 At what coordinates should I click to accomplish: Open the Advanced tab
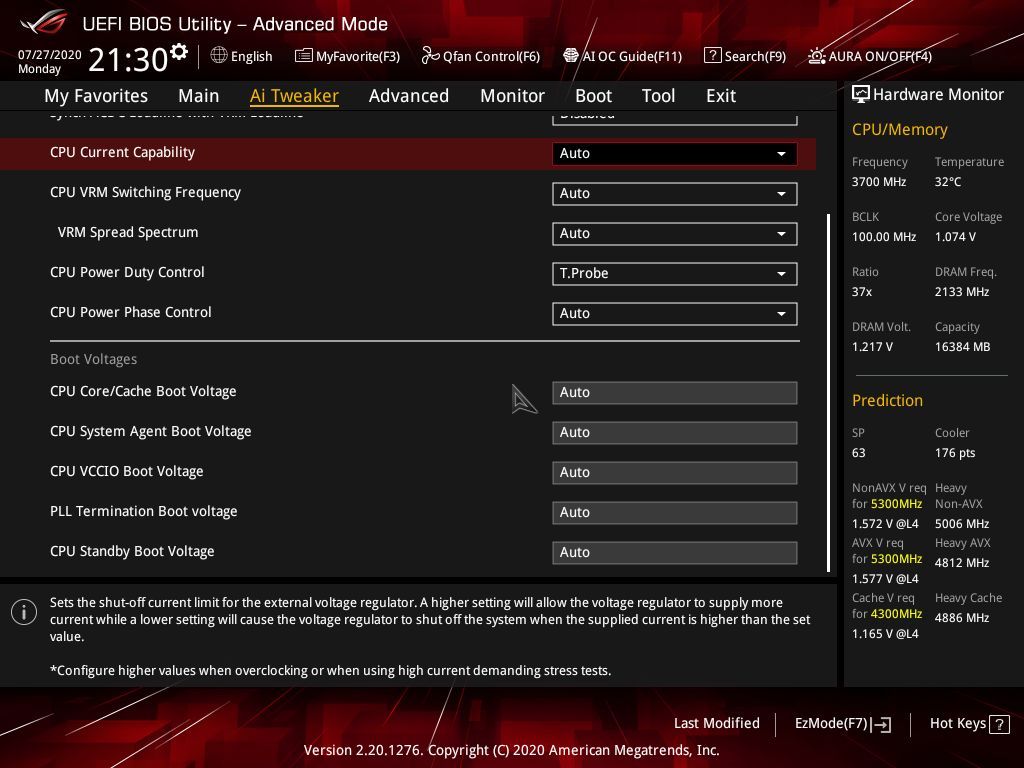pos(409,96)
